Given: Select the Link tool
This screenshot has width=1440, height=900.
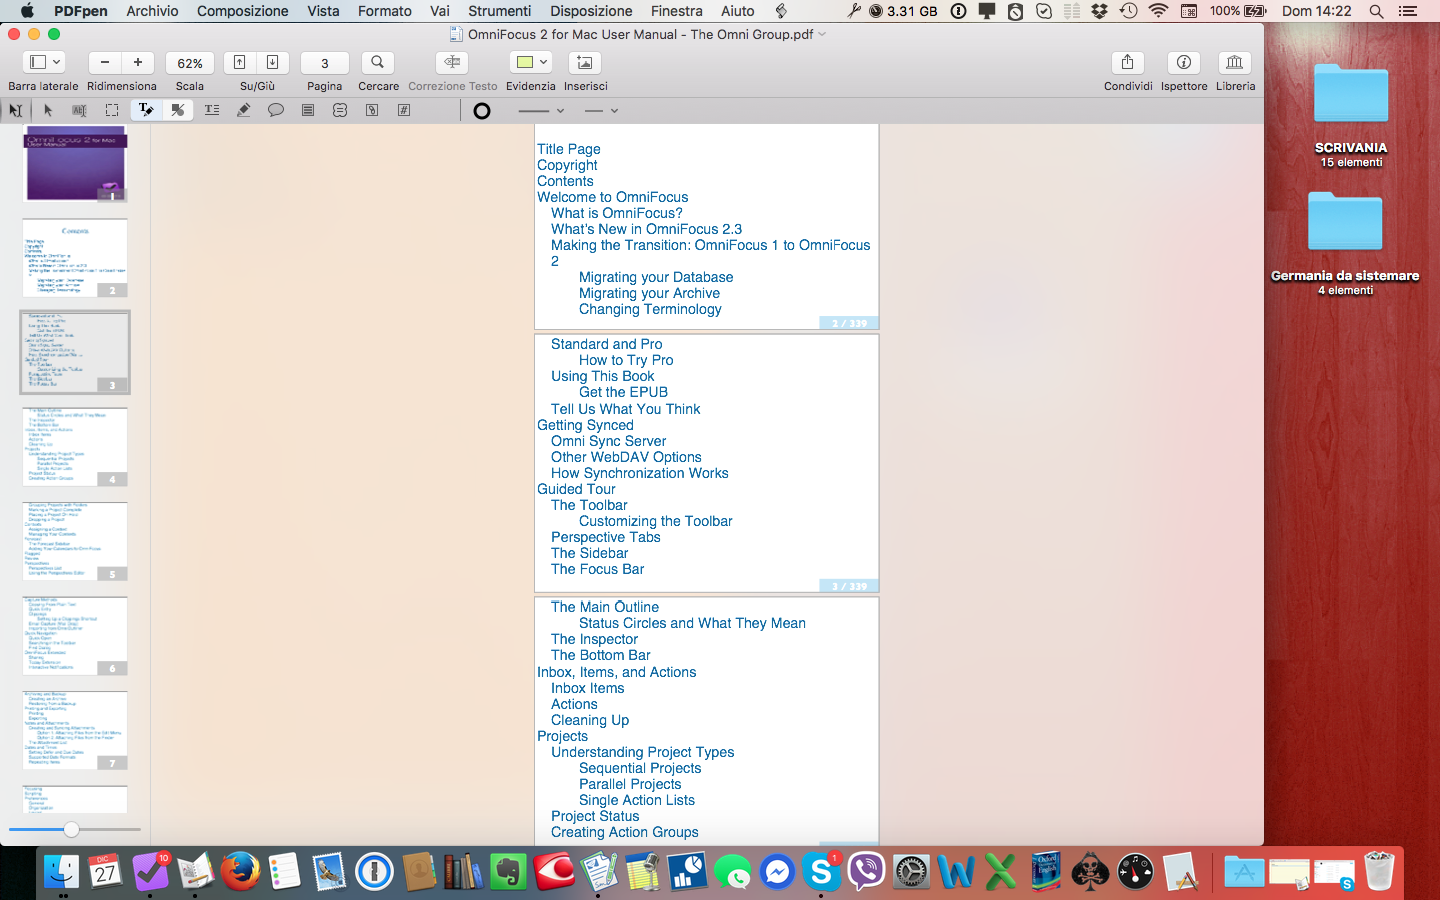Looking at the screenshot, I should point(372,110).
